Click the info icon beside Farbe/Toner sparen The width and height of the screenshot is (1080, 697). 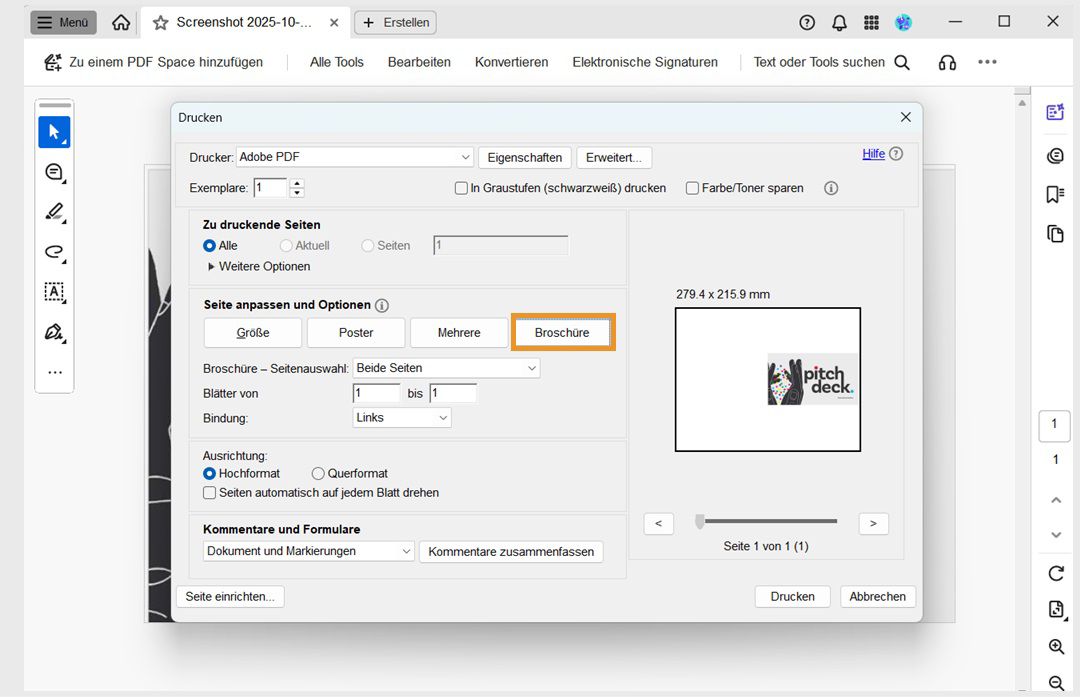pos(831,188)
